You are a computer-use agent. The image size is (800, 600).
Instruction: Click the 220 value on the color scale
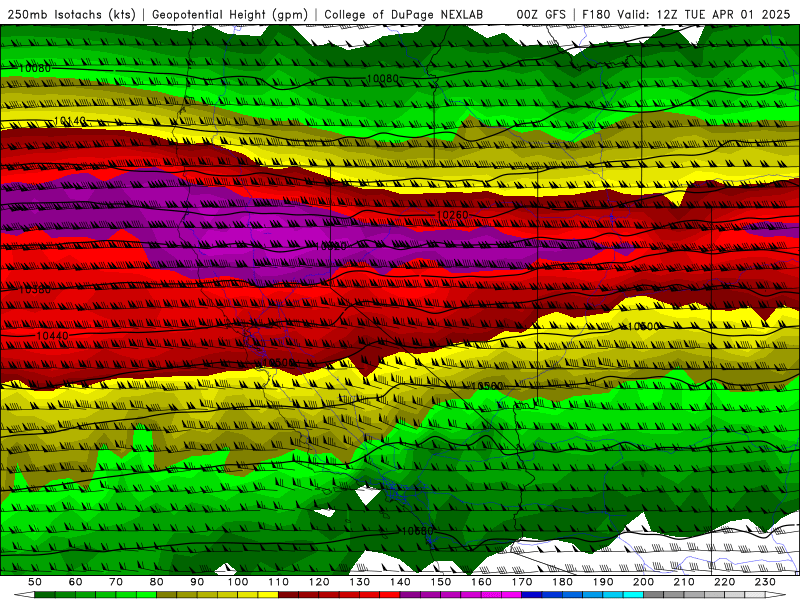pos(724,582)
